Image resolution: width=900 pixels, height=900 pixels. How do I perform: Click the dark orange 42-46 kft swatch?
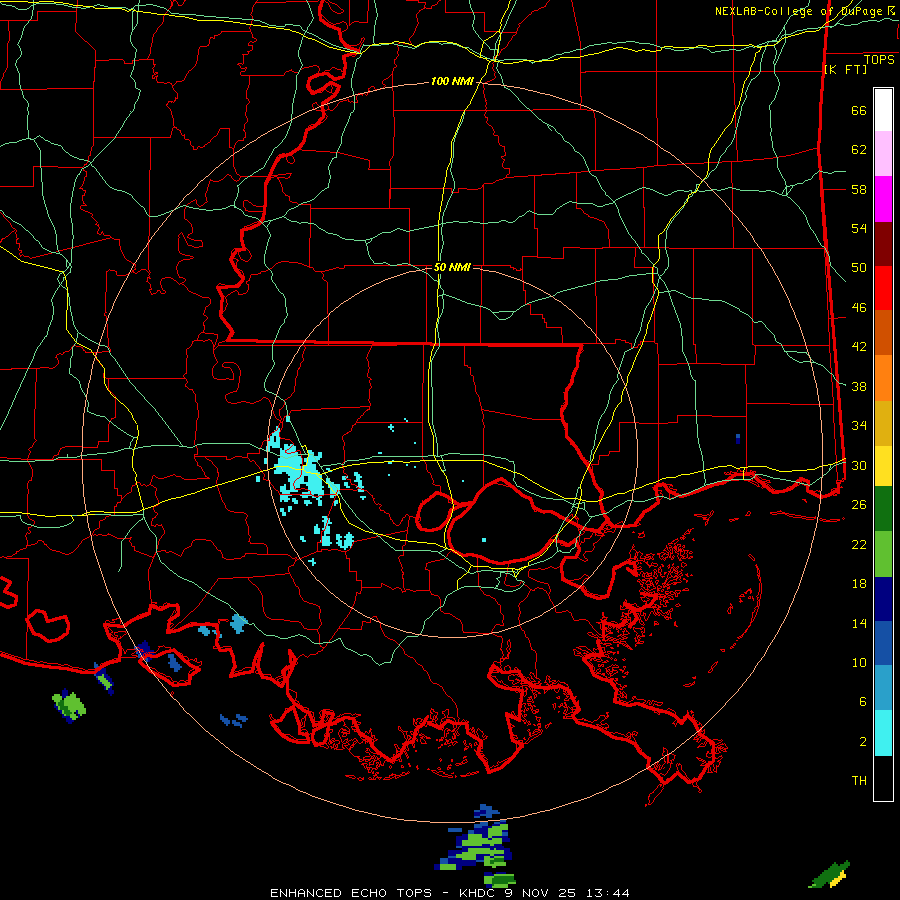click(883, 333)
